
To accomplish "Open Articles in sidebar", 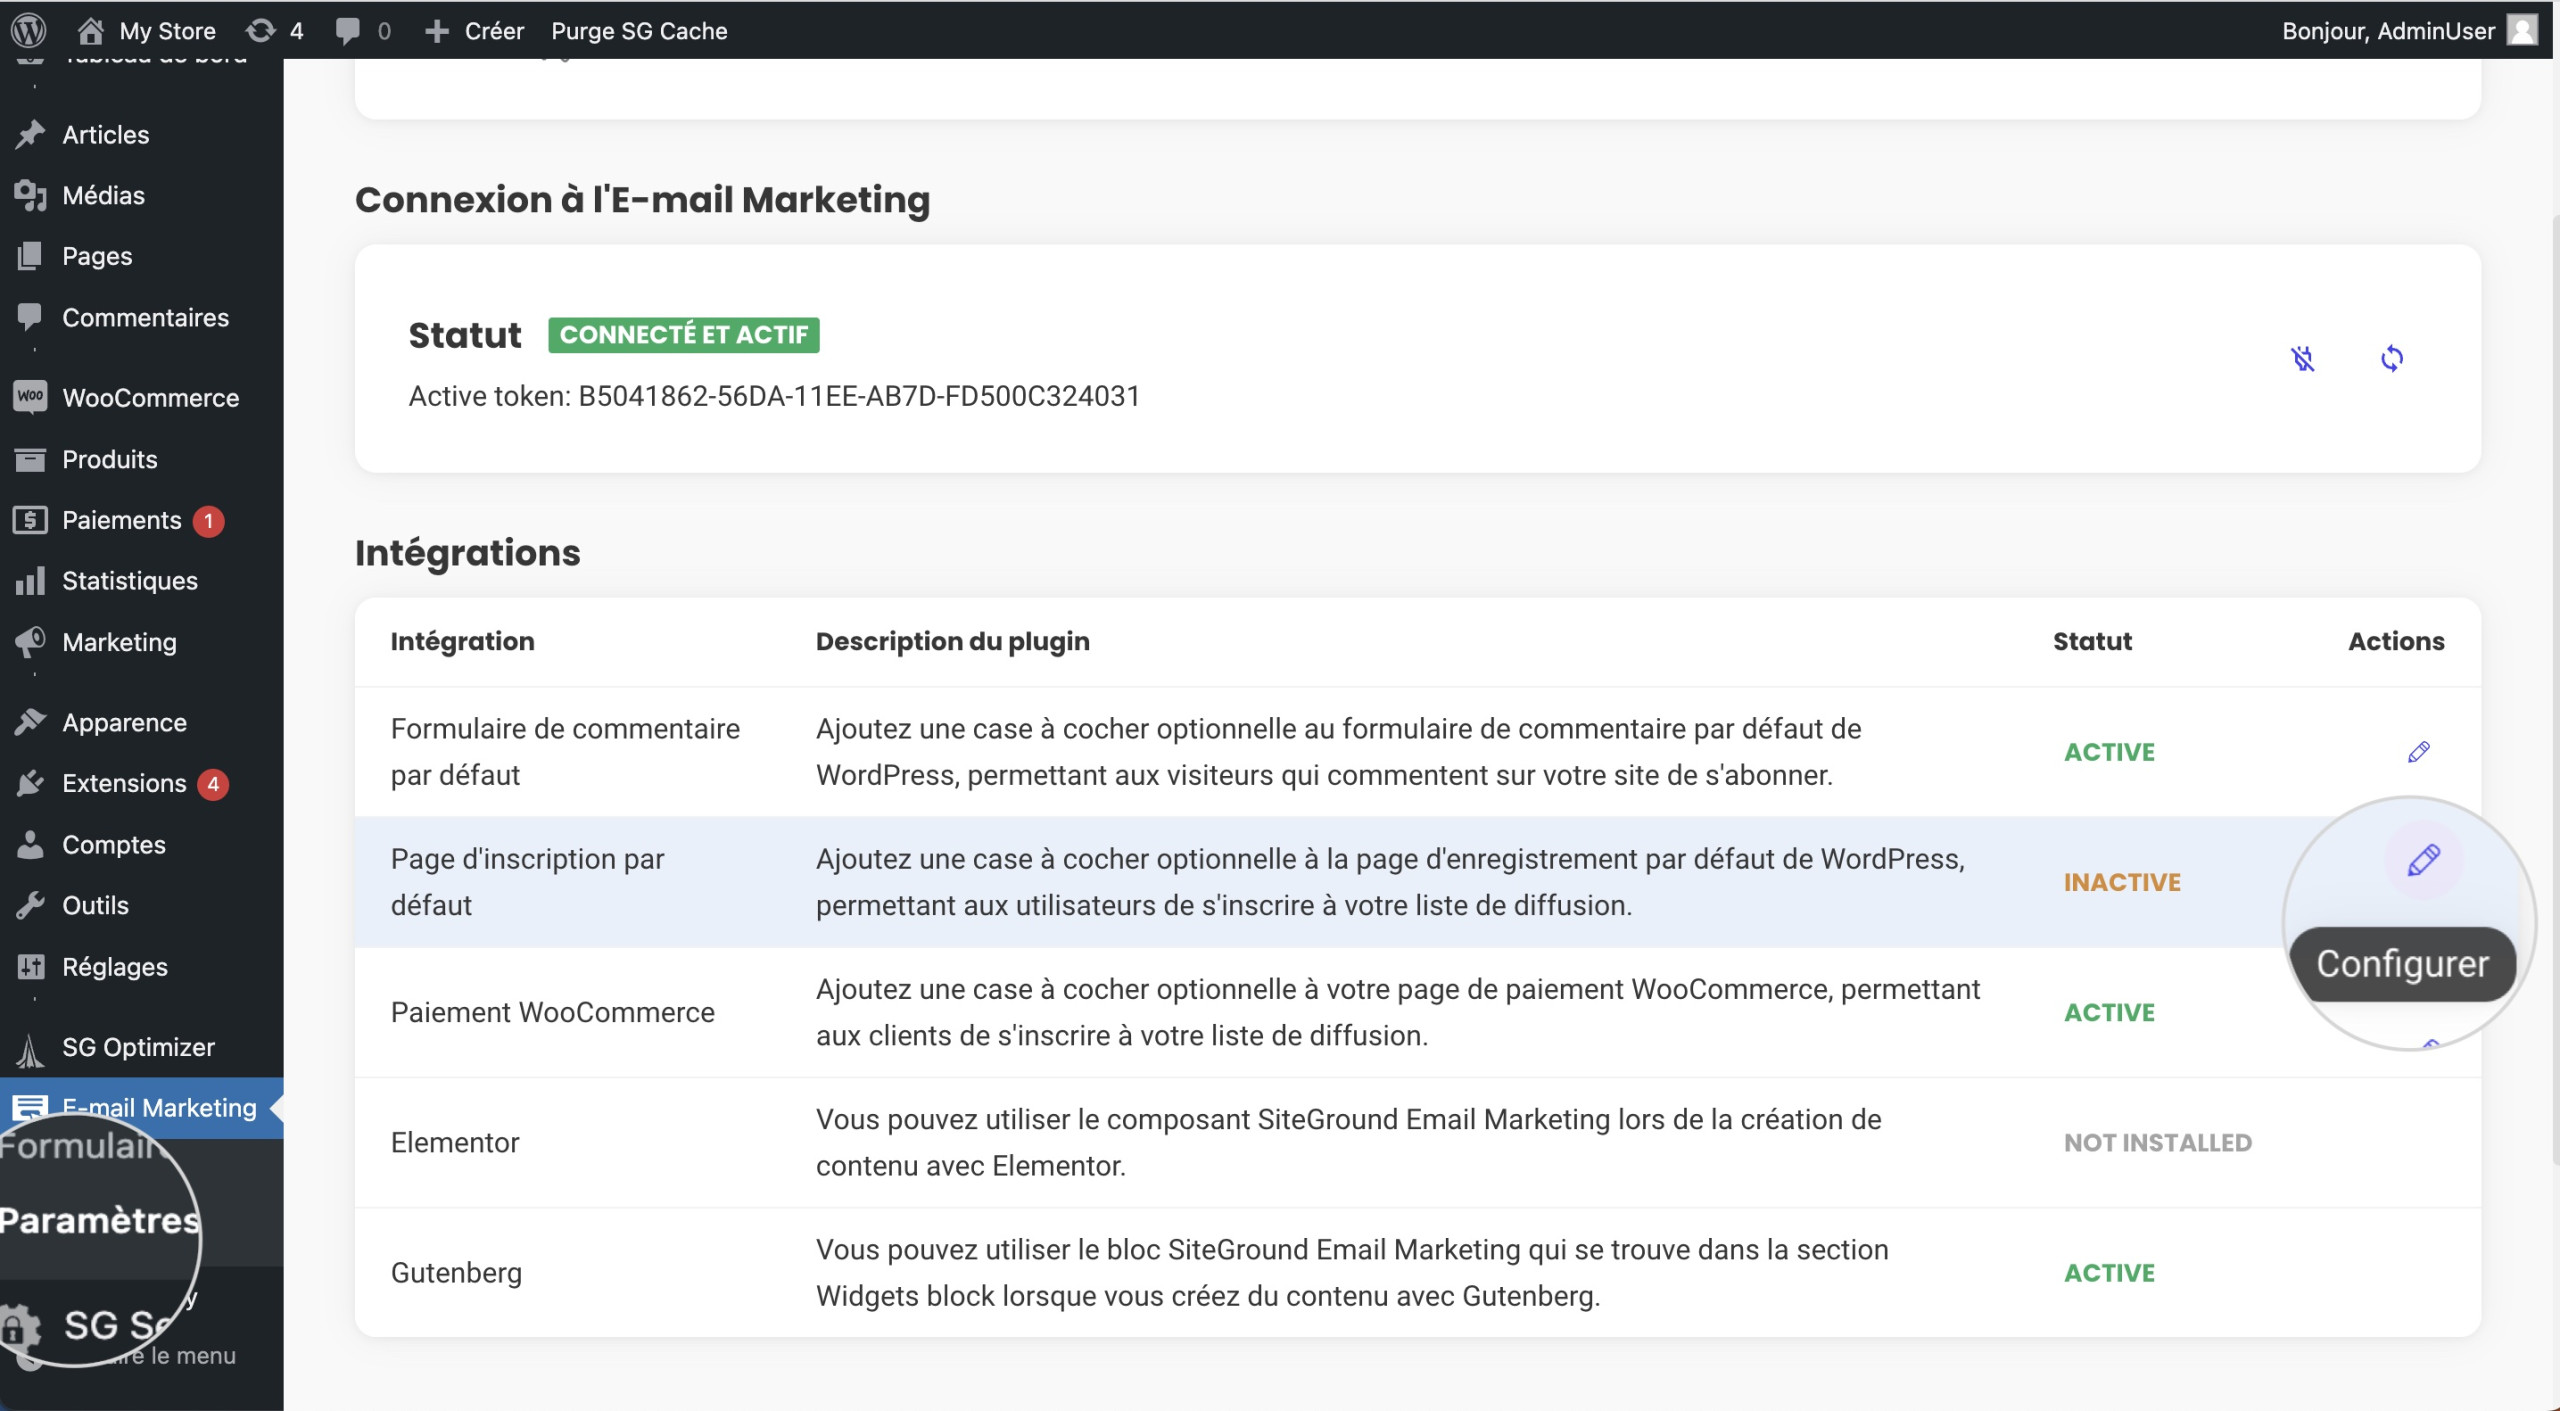I will [x=105, y=134].
